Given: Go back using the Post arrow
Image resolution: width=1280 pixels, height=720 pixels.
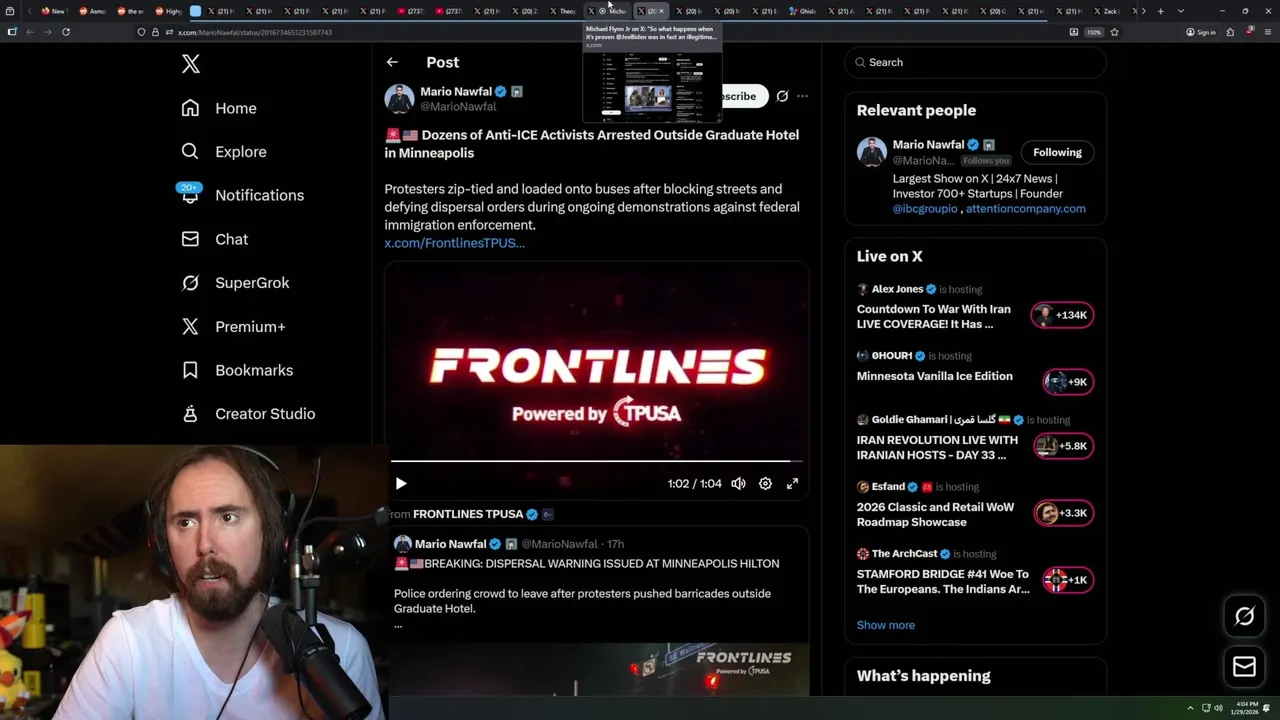Looking at the screenshot, I should (392, 62).
